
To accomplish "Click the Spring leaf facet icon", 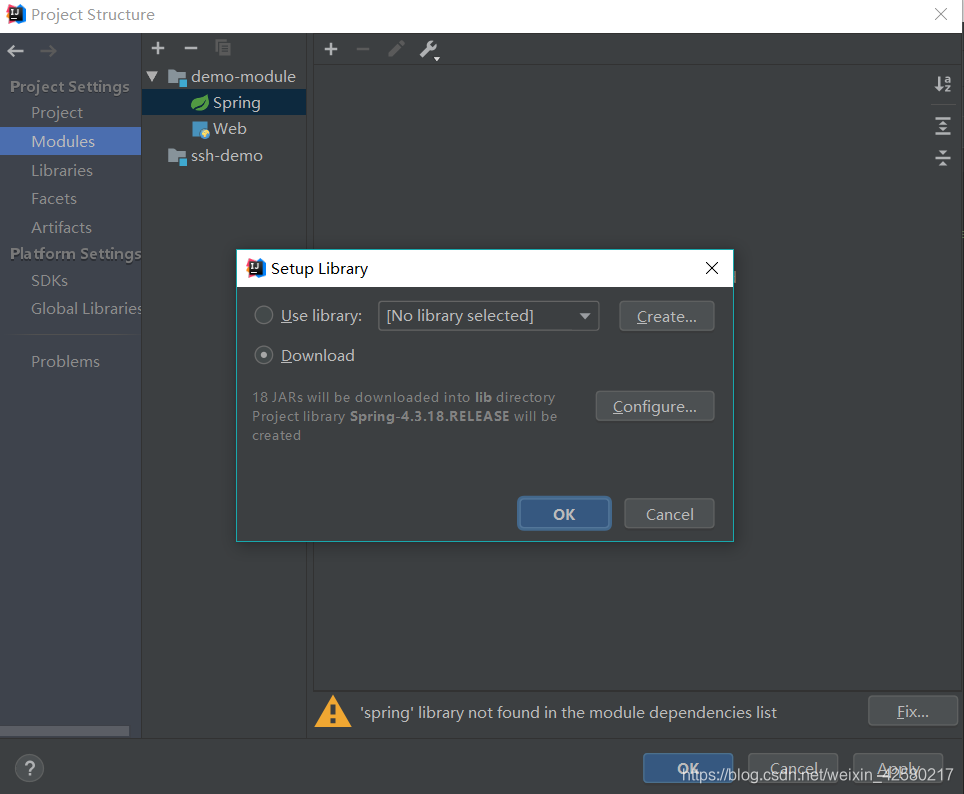I will [x=200, y=103].
